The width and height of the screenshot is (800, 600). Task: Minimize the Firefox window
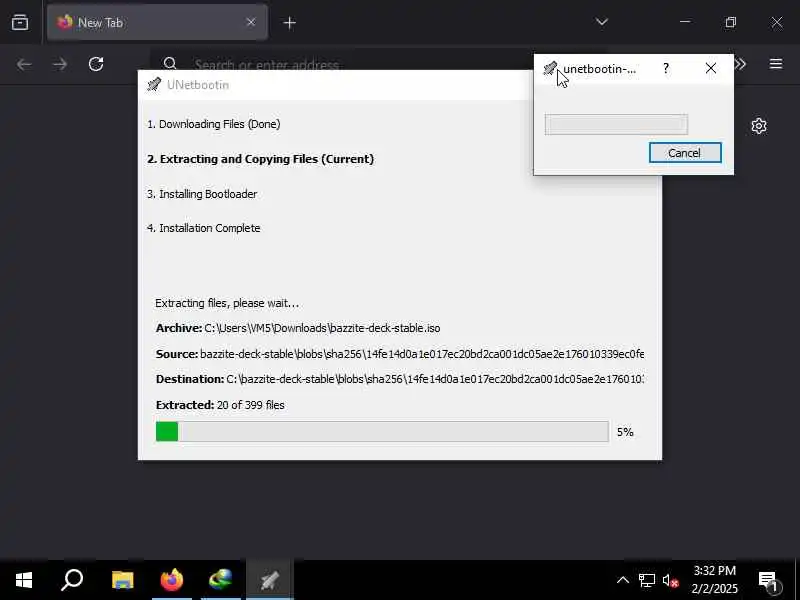[685, 22]
